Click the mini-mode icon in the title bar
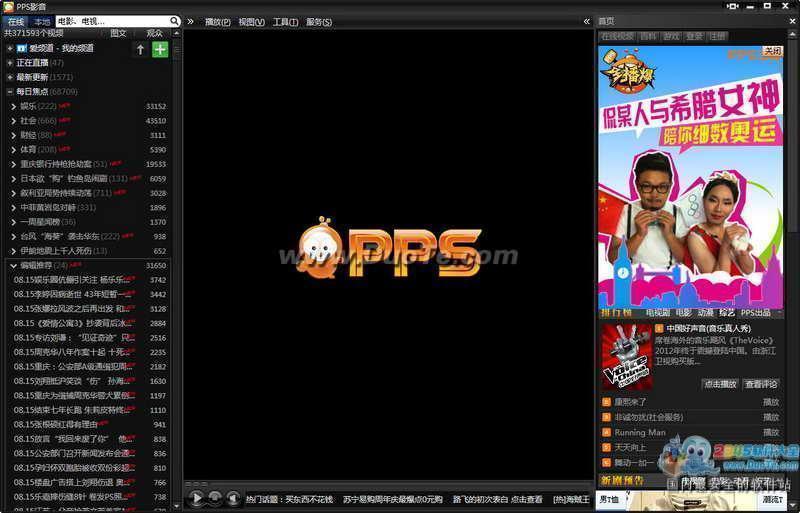Viewport: 800px width, 513px height. click(733, 6)
